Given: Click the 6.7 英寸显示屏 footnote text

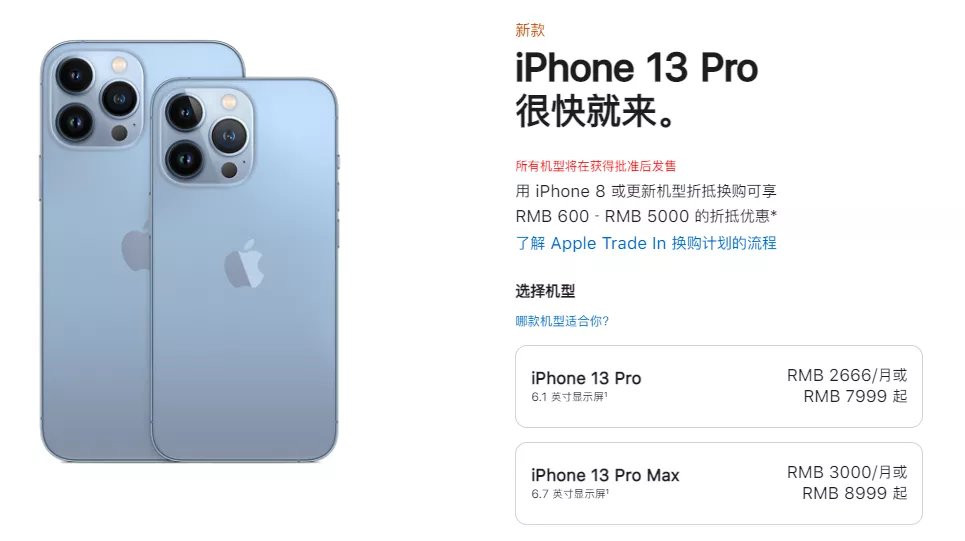Looking at the screenshot, I should (x=571, y=494).
